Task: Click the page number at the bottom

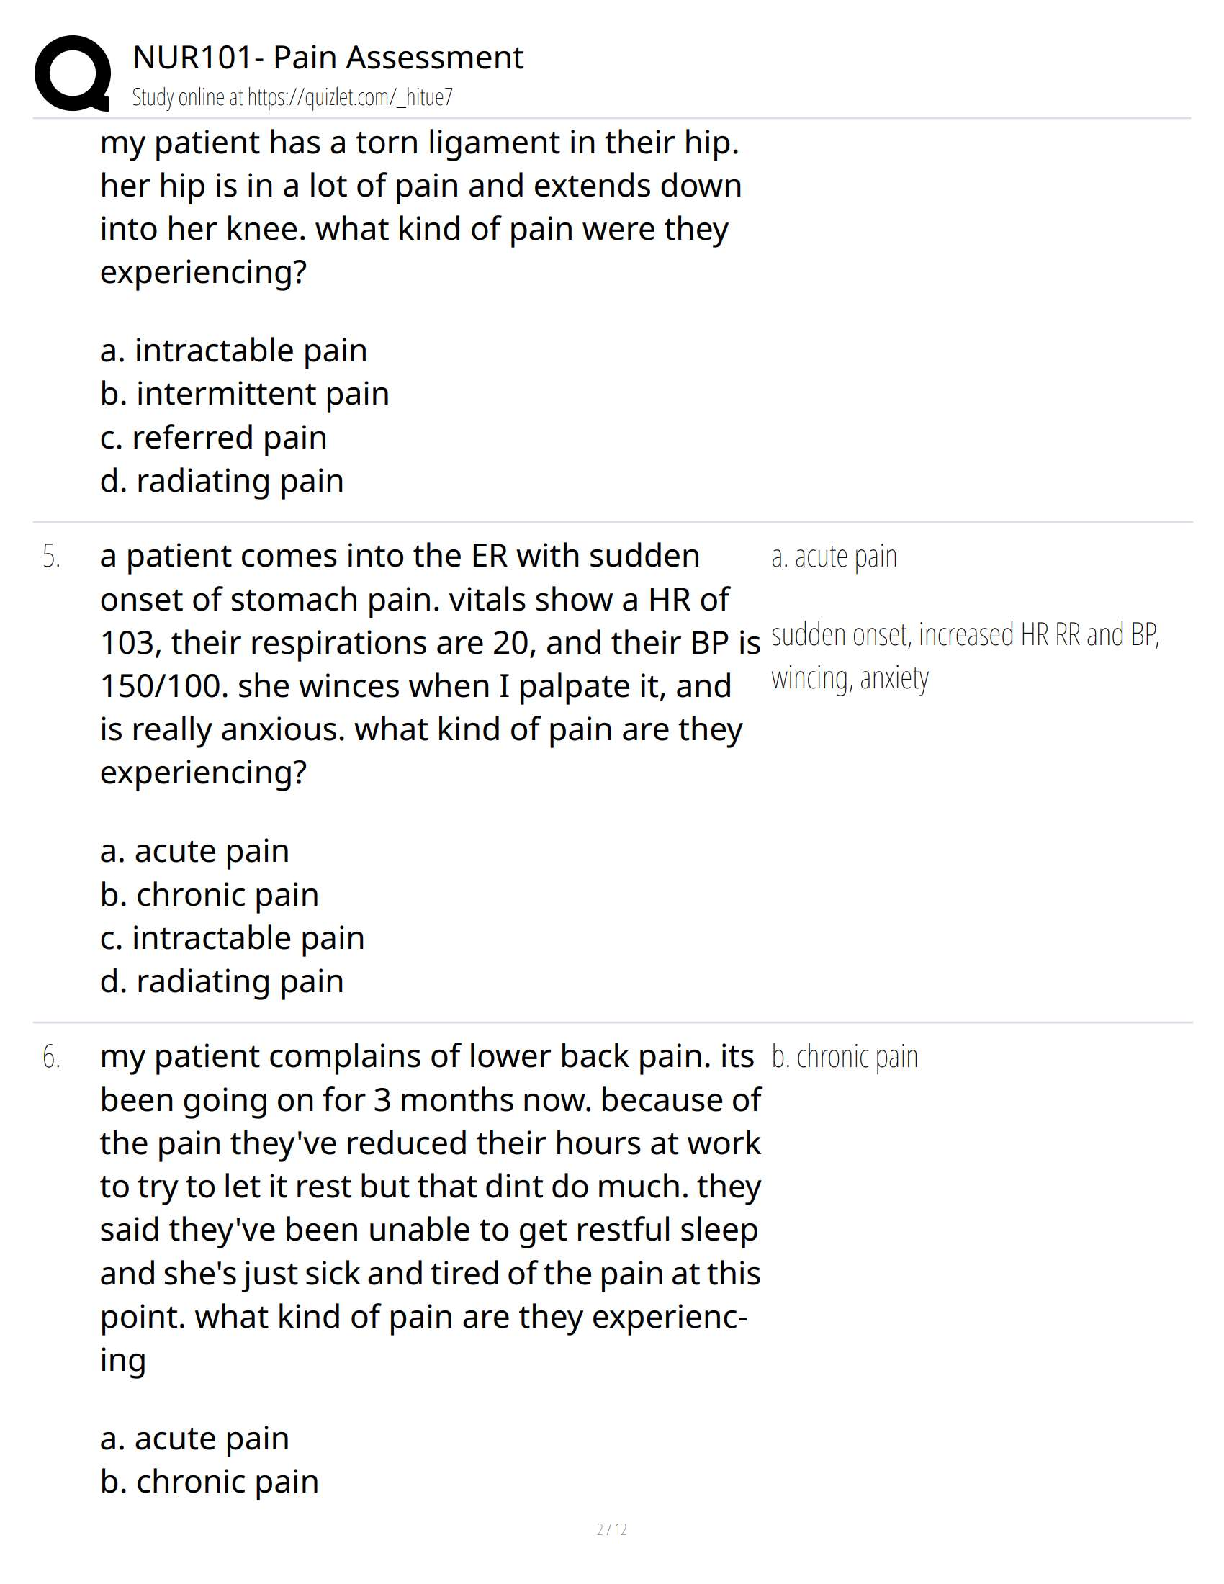Action: point(611,1529)
